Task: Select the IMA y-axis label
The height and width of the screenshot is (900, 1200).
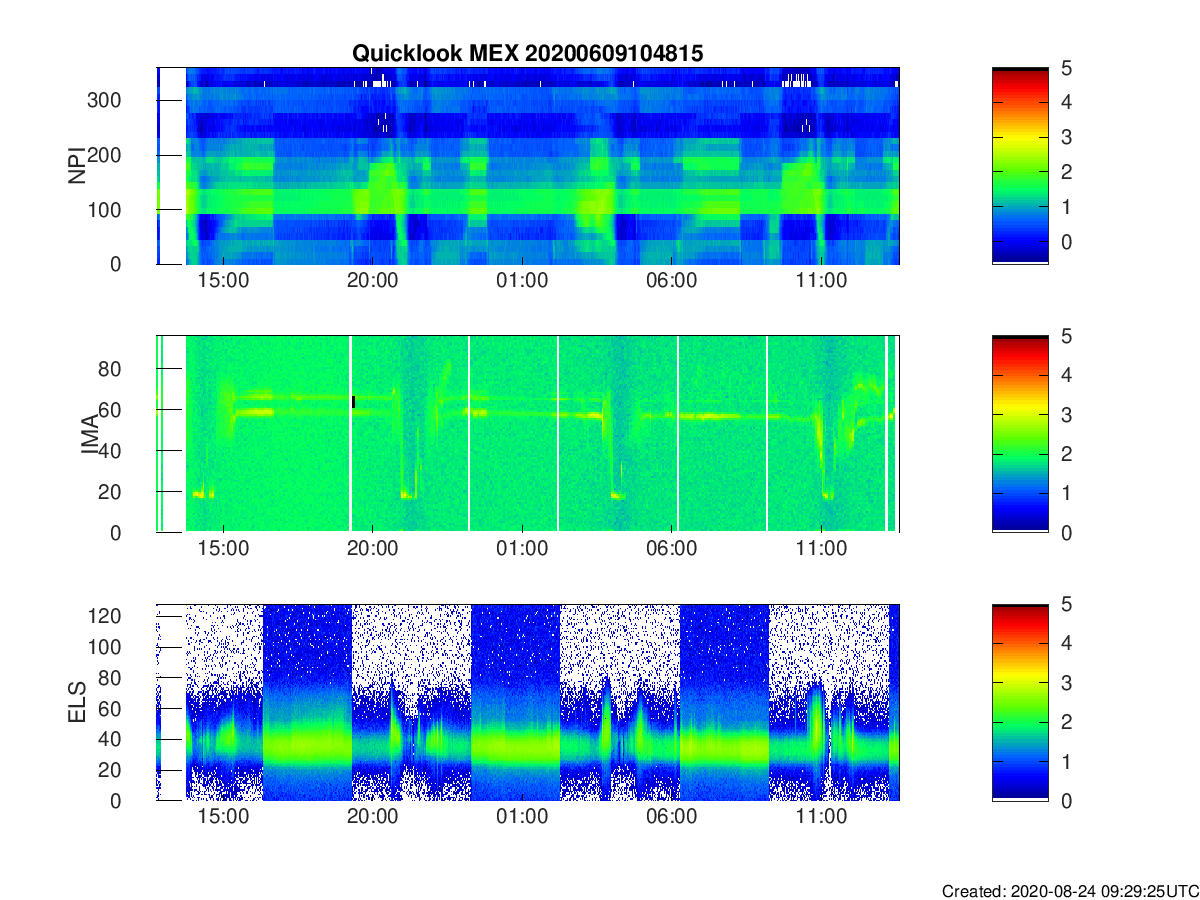Action: (x=89, y=434)
